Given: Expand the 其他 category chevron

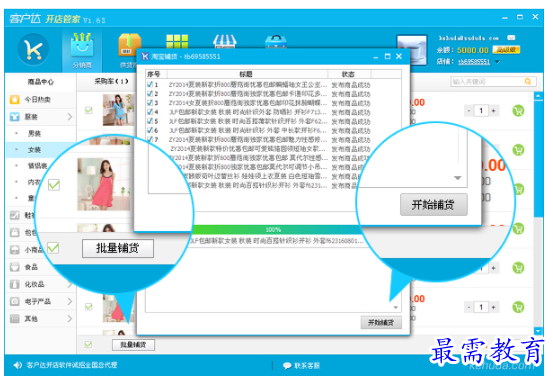Looking at the screenshot, I should [69, 319].
